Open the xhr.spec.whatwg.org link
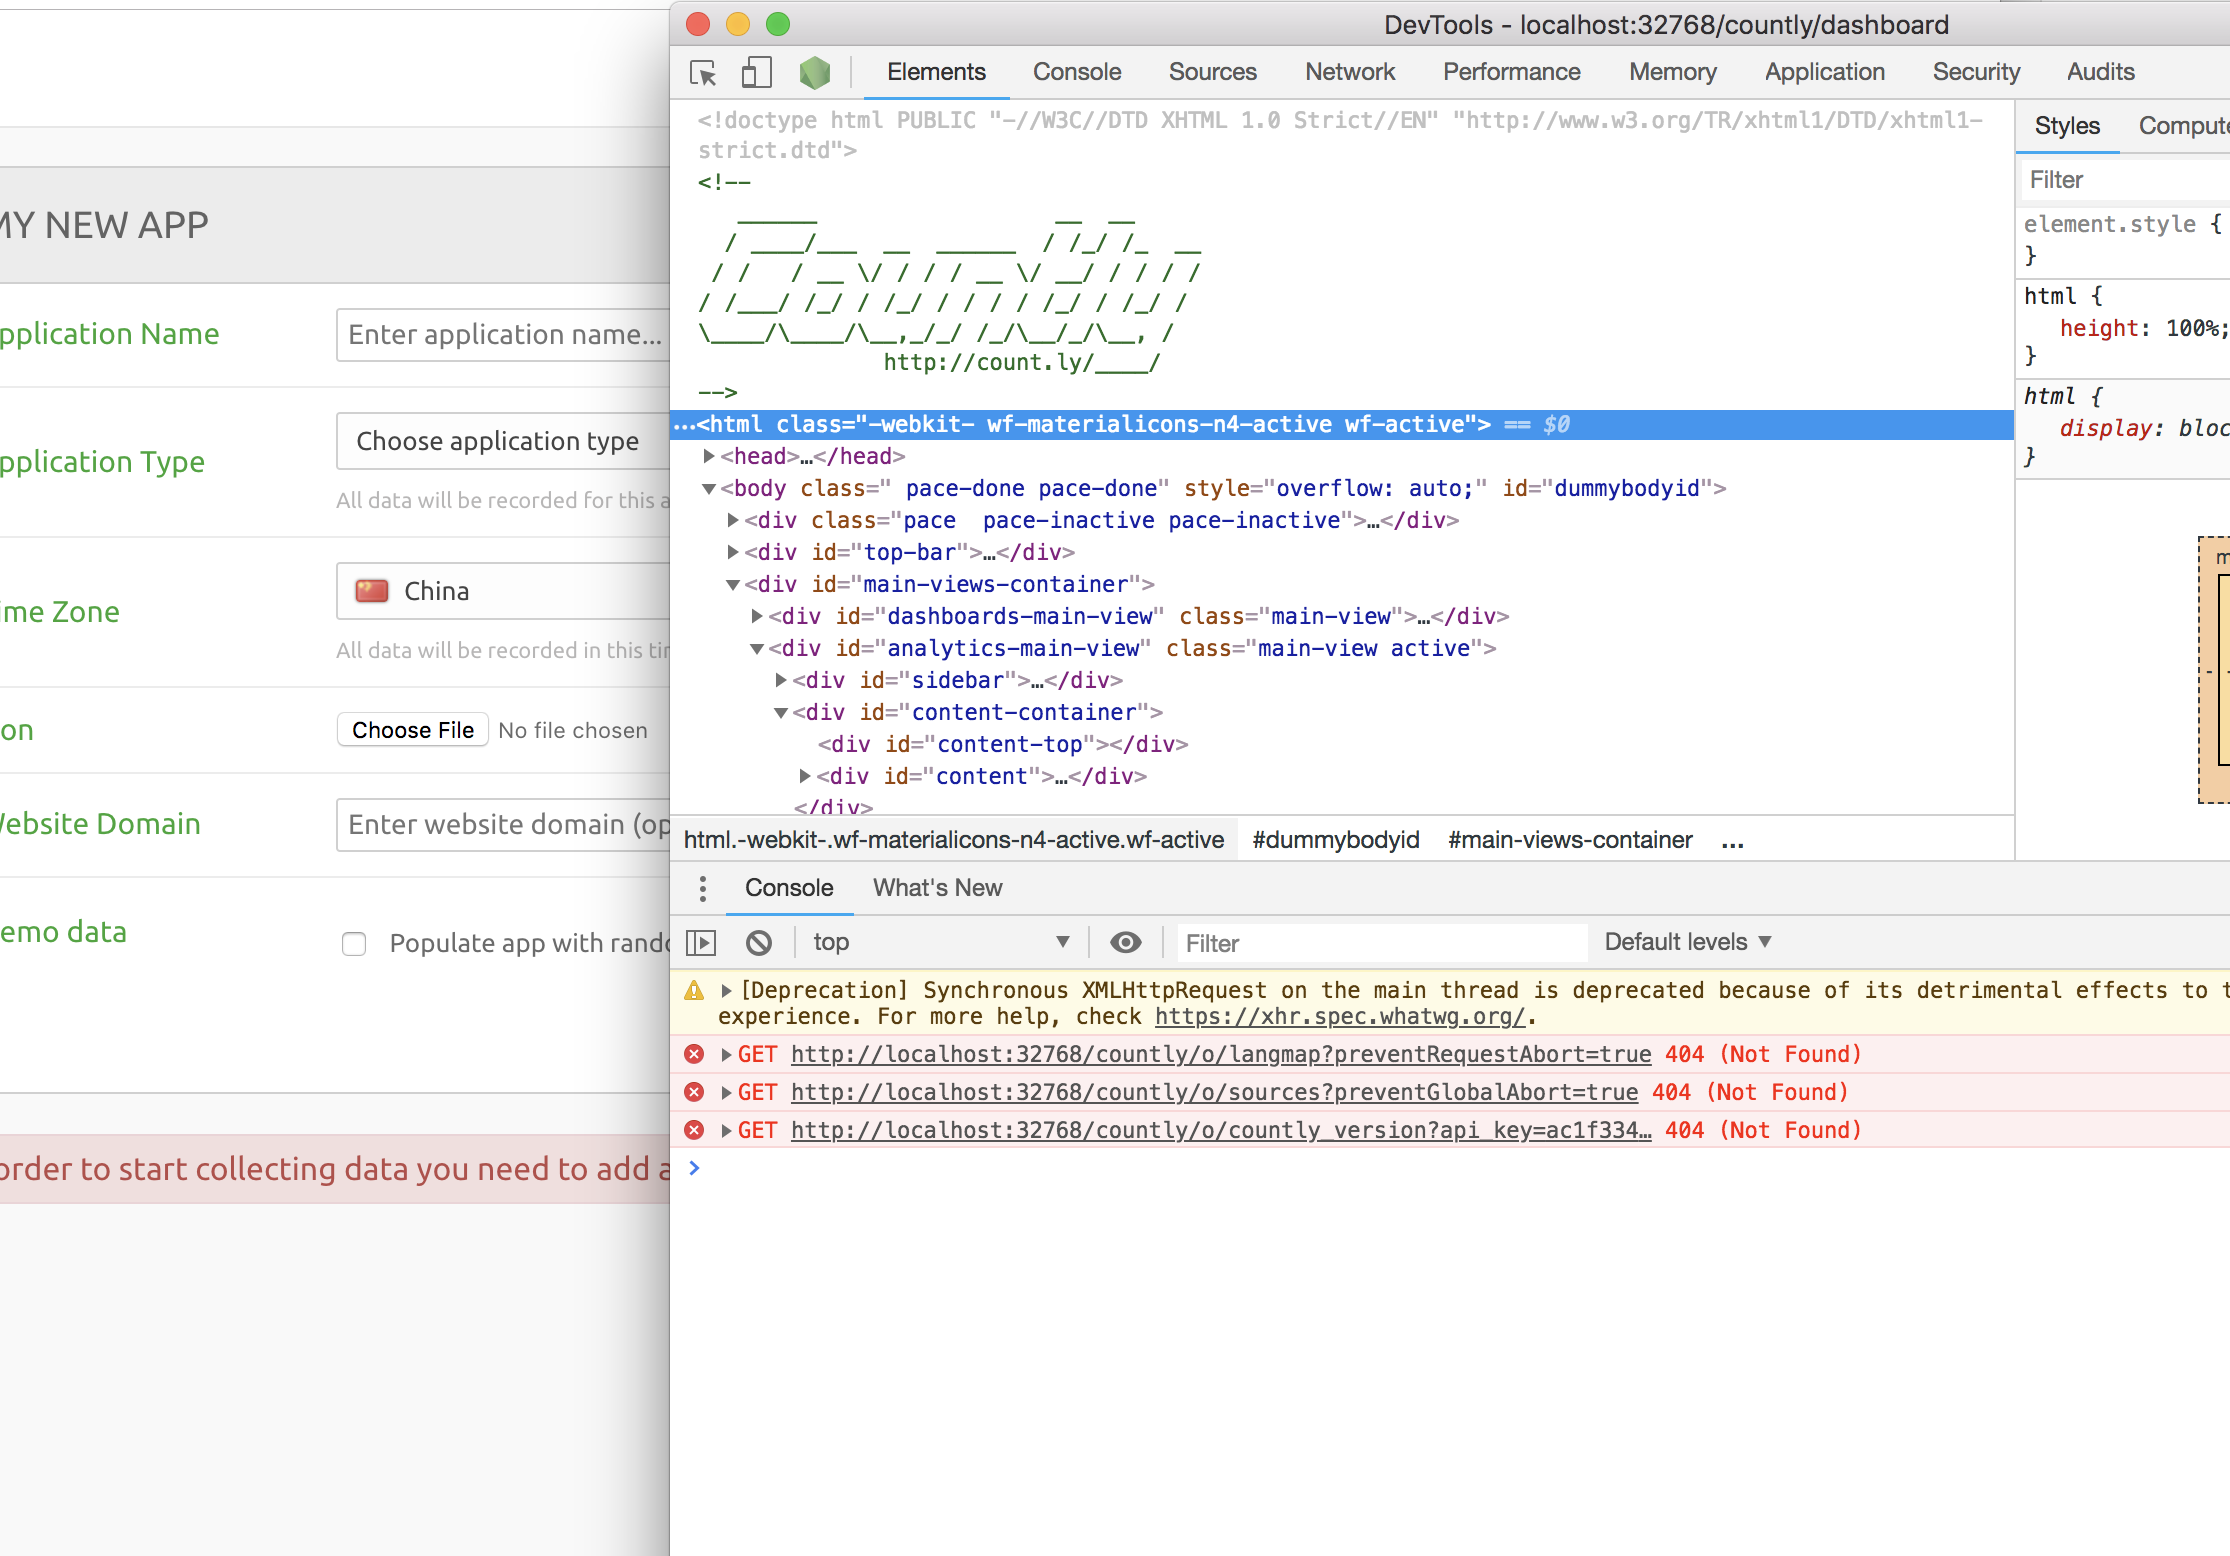This screenshot has height=1556, width=2230. point(1340,1017)
